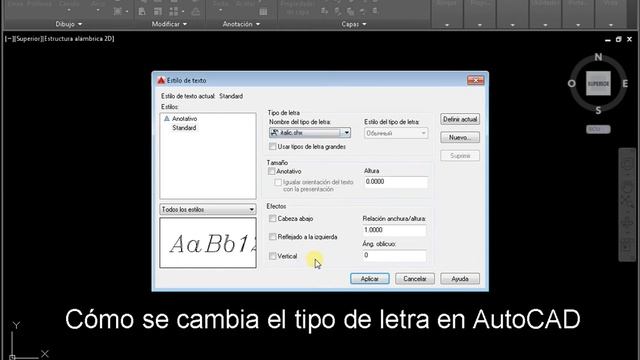
Task: Select the Standard text style in list
Action: click(184, 128)
